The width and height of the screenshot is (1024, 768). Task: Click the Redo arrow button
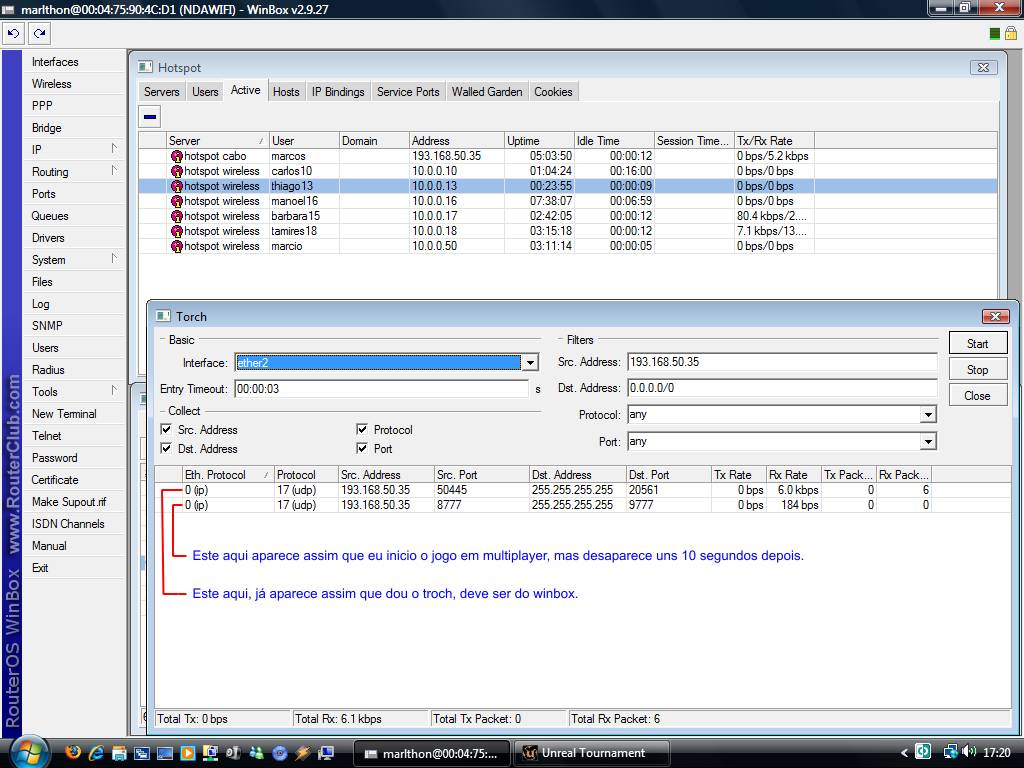click(39, 33)
